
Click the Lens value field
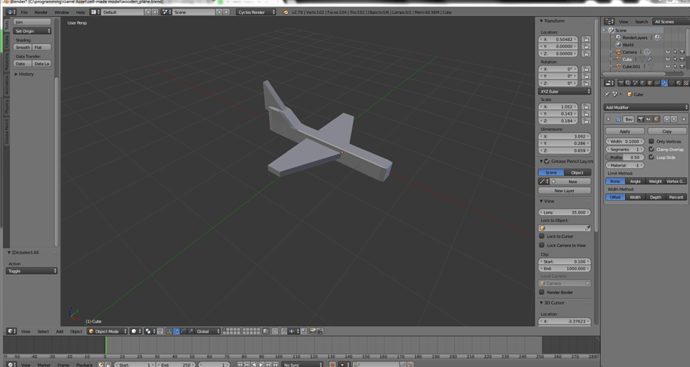565,212
